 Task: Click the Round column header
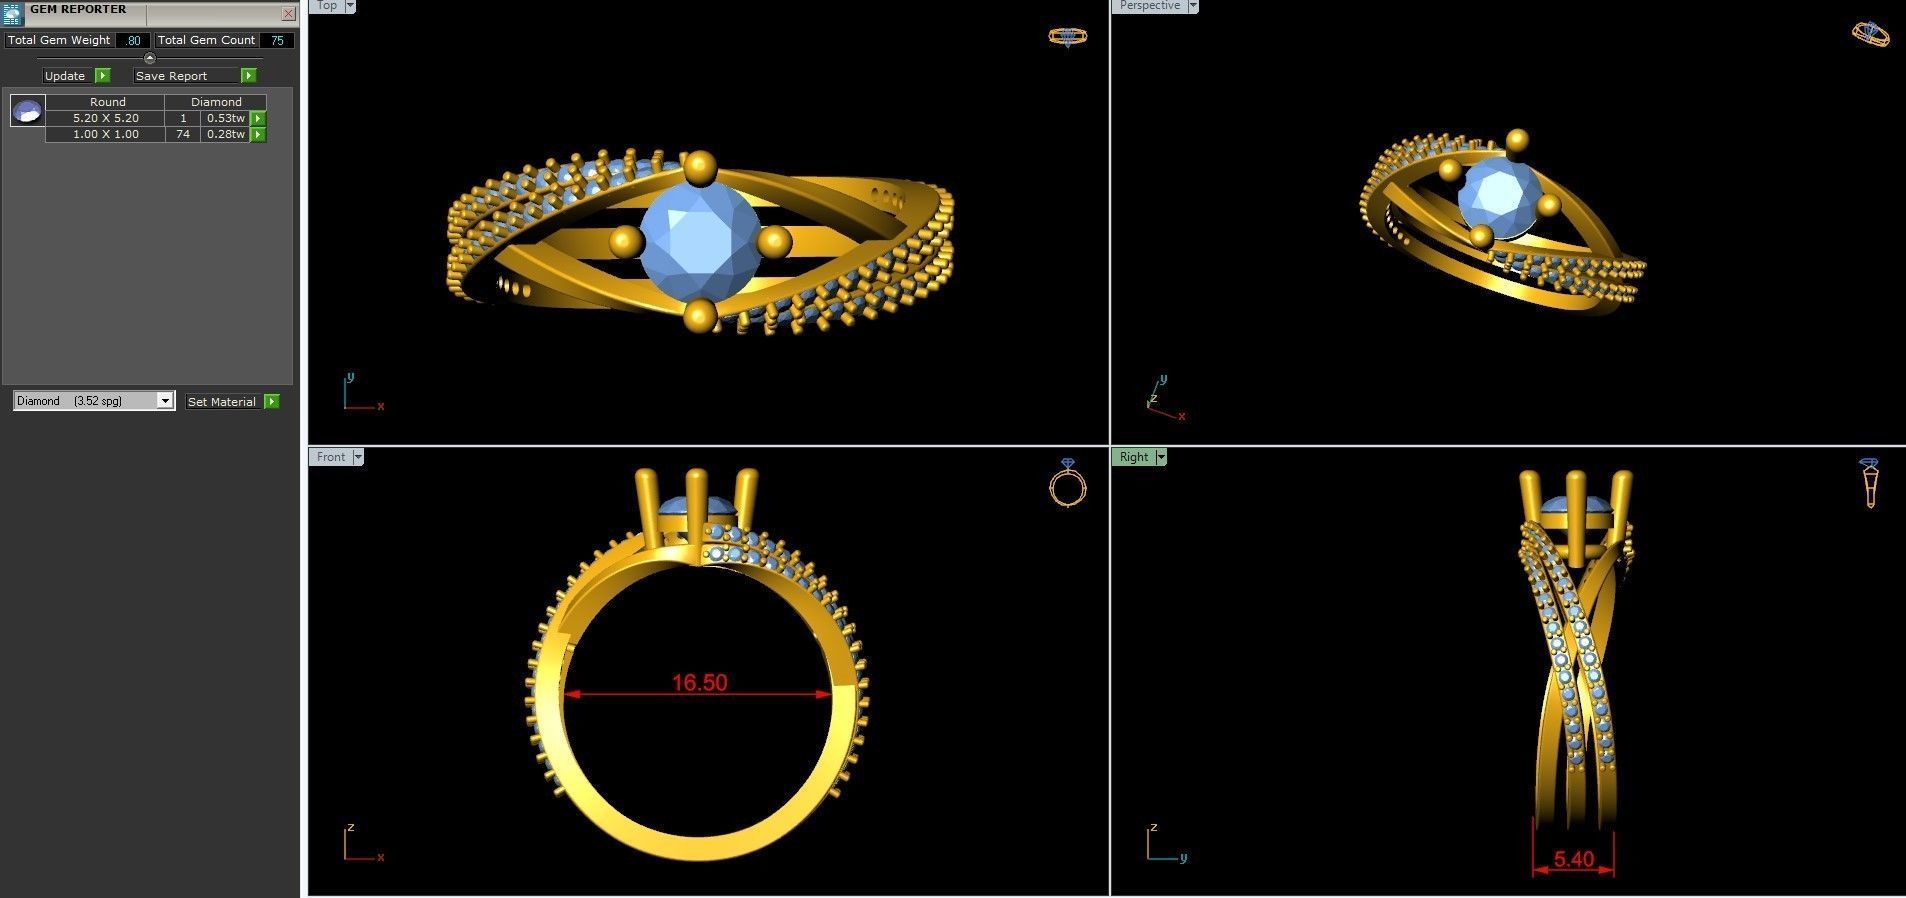[x=105, y=102]
